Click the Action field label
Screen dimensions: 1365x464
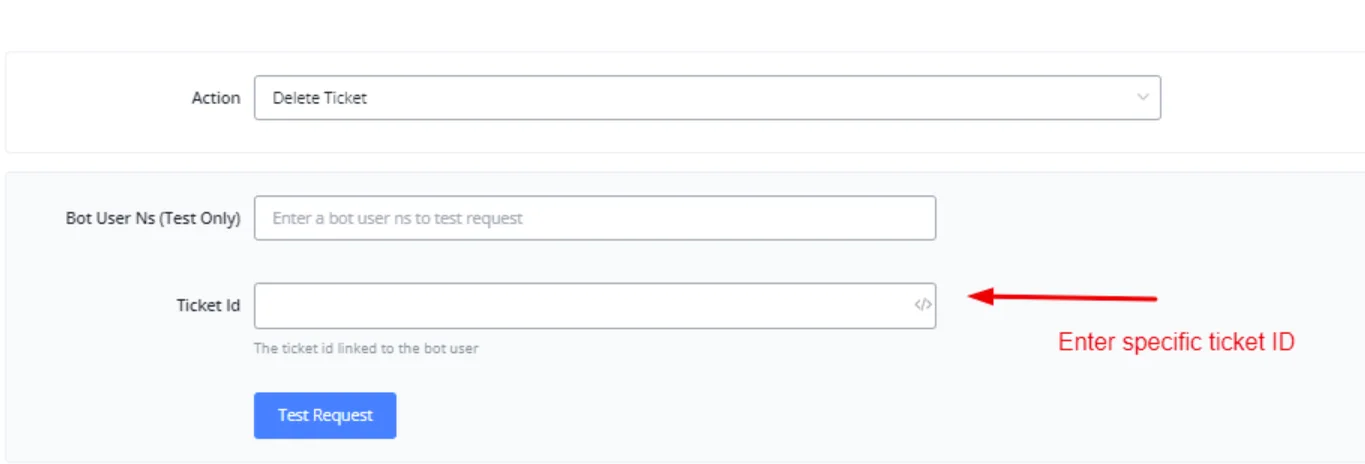click(216, 98)
